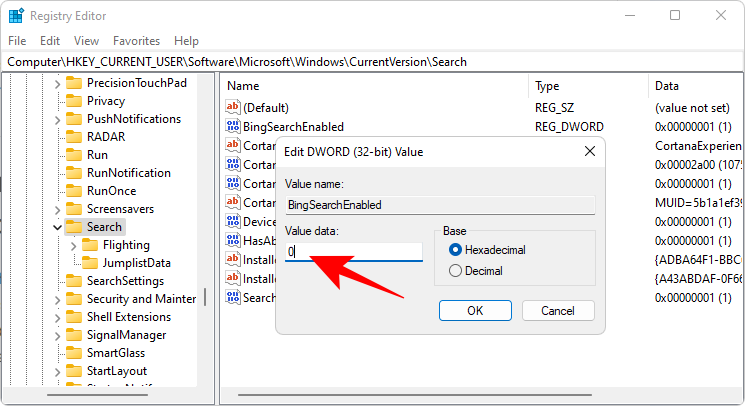Image resolution: width=745 pixels, height=406 pixels.
Task: Click the registry path address bar
Action: 372,62
